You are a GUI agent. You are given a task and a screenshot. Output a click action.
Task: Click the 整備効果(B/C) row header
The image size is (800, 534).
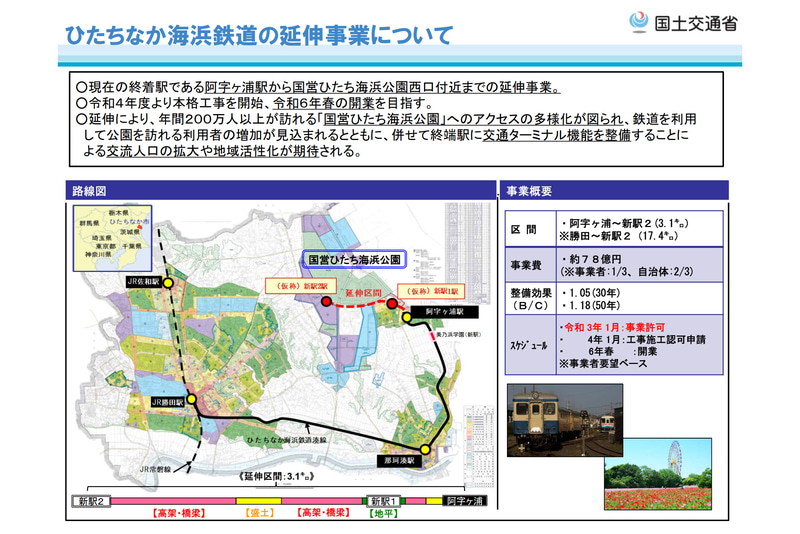tap(530, 299)
